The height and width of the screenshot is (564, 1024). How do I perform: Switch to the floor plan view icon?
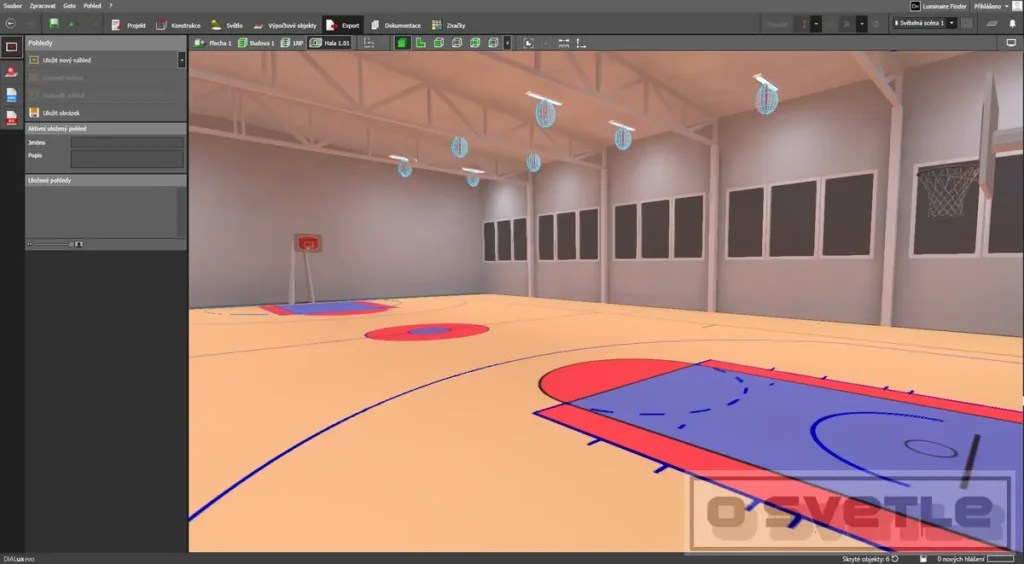(x=421, y=43)
